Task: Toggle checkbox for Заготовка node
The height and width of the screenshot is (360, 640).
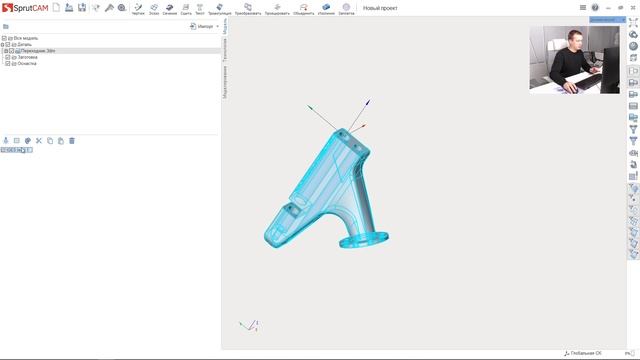Action: click(8, 58)
